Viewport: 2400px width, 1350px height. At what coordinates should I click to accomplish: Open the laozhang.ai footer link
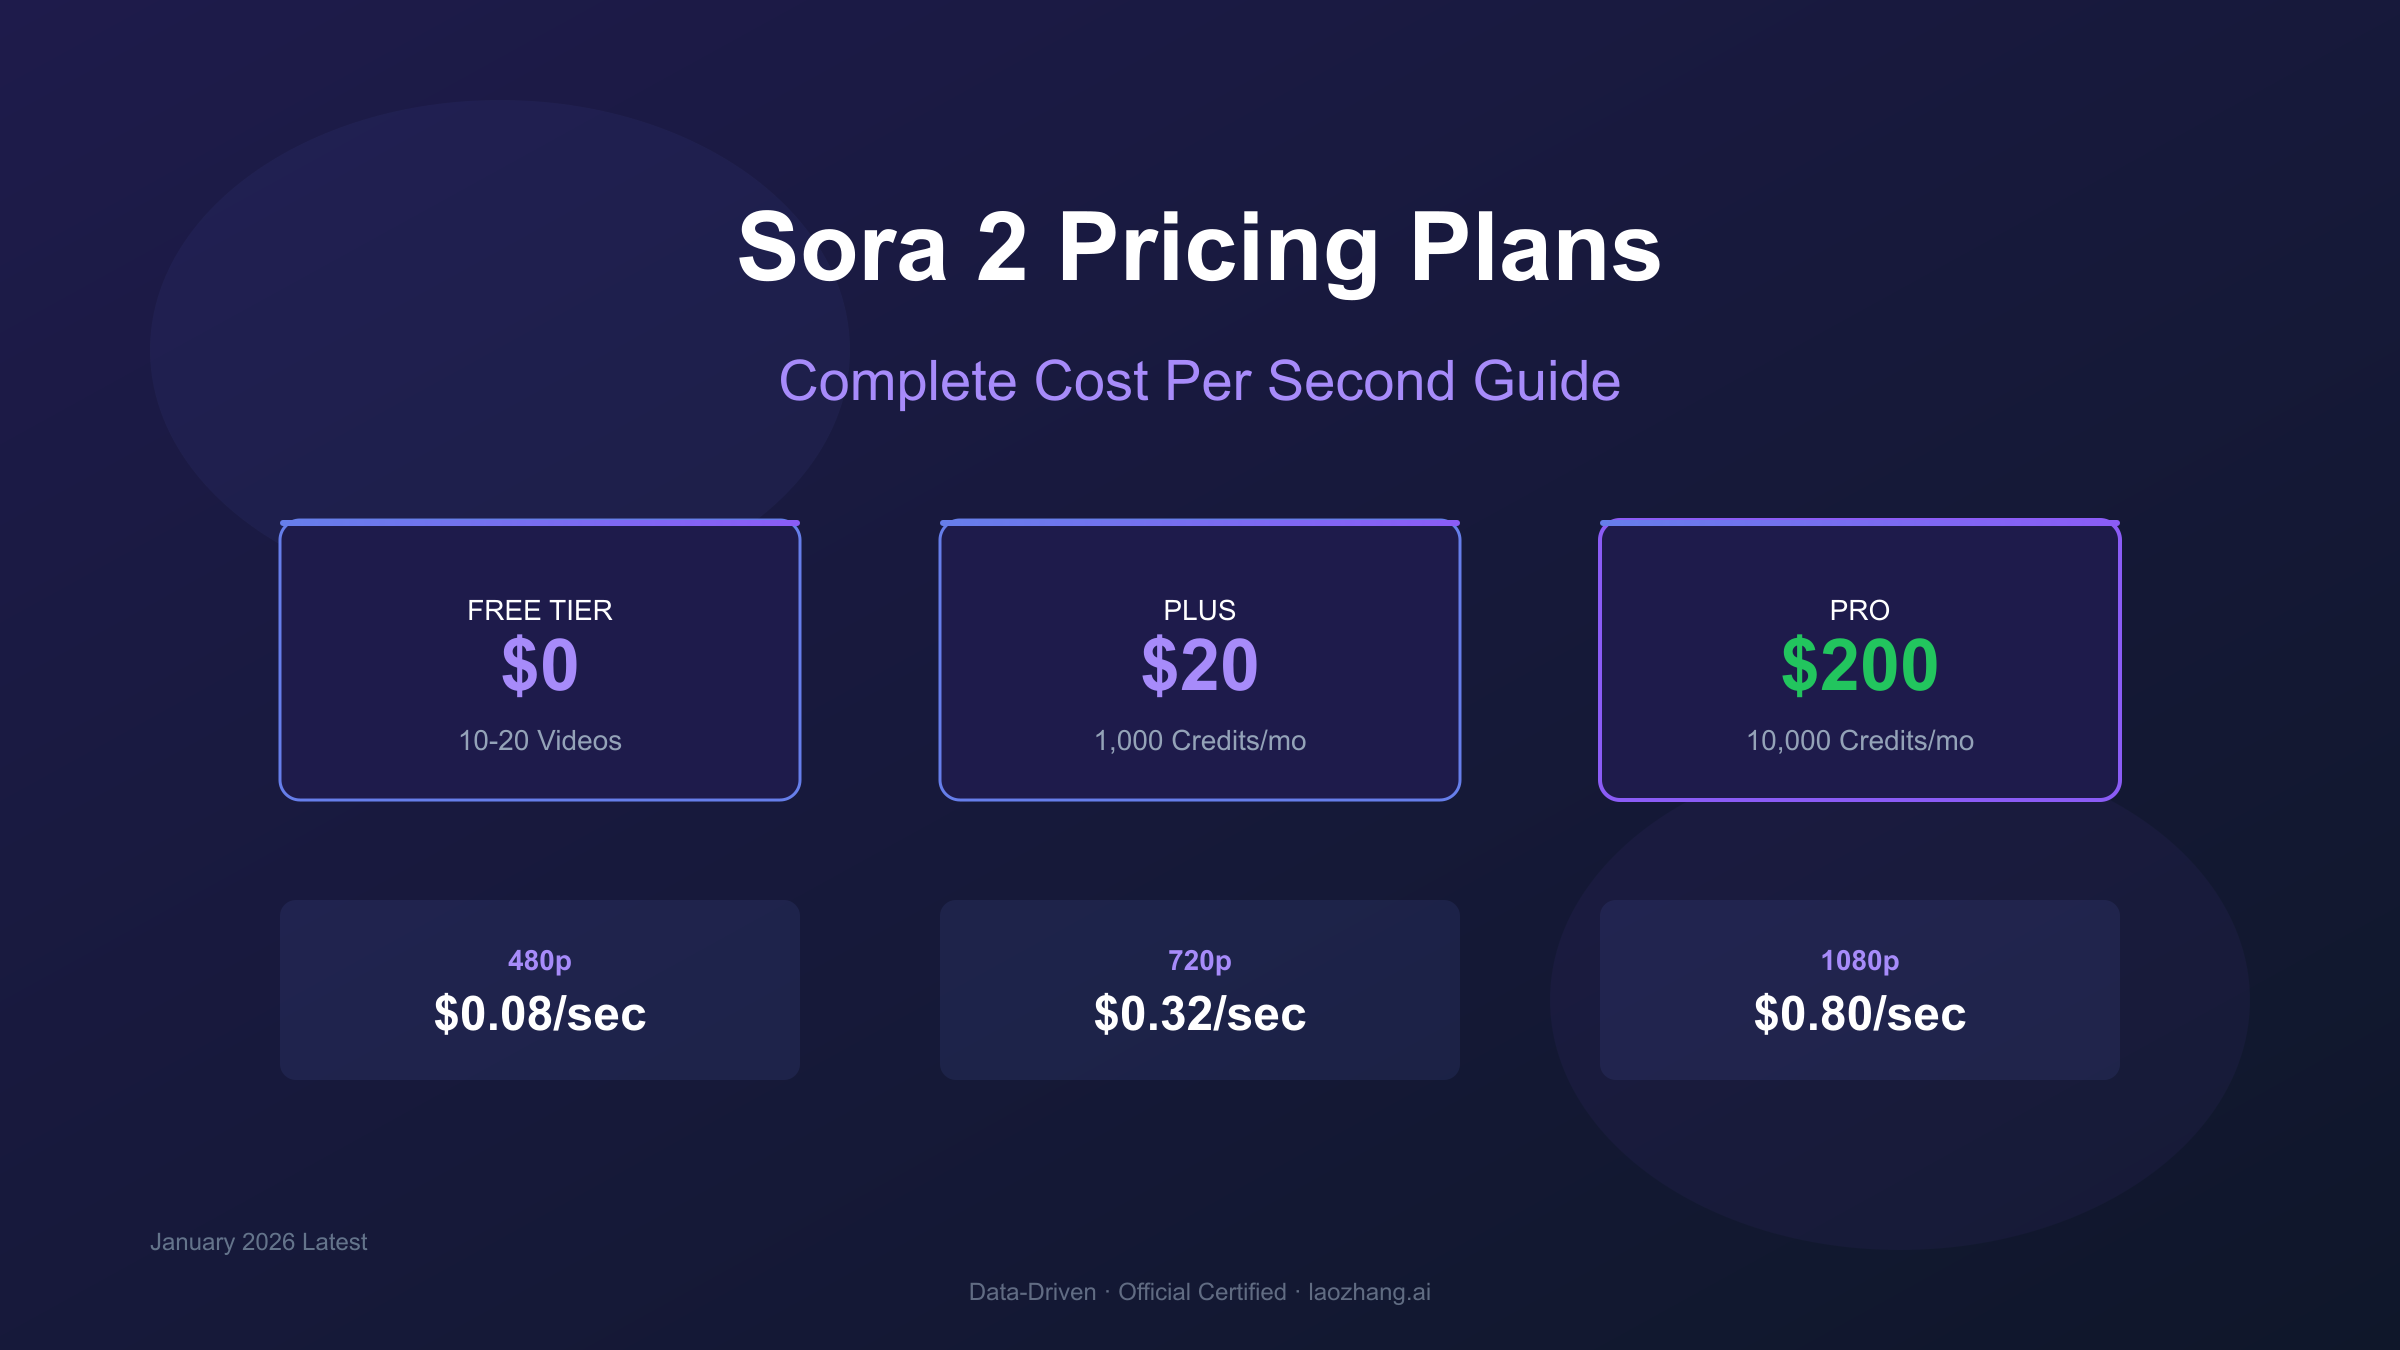point(1369,1292)
